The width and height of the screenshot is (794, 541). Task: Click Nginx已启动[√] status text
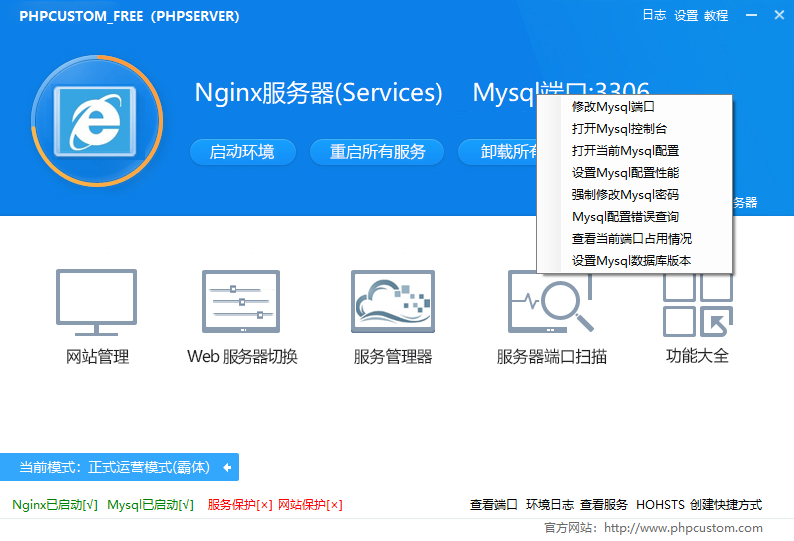click(55, 505)
